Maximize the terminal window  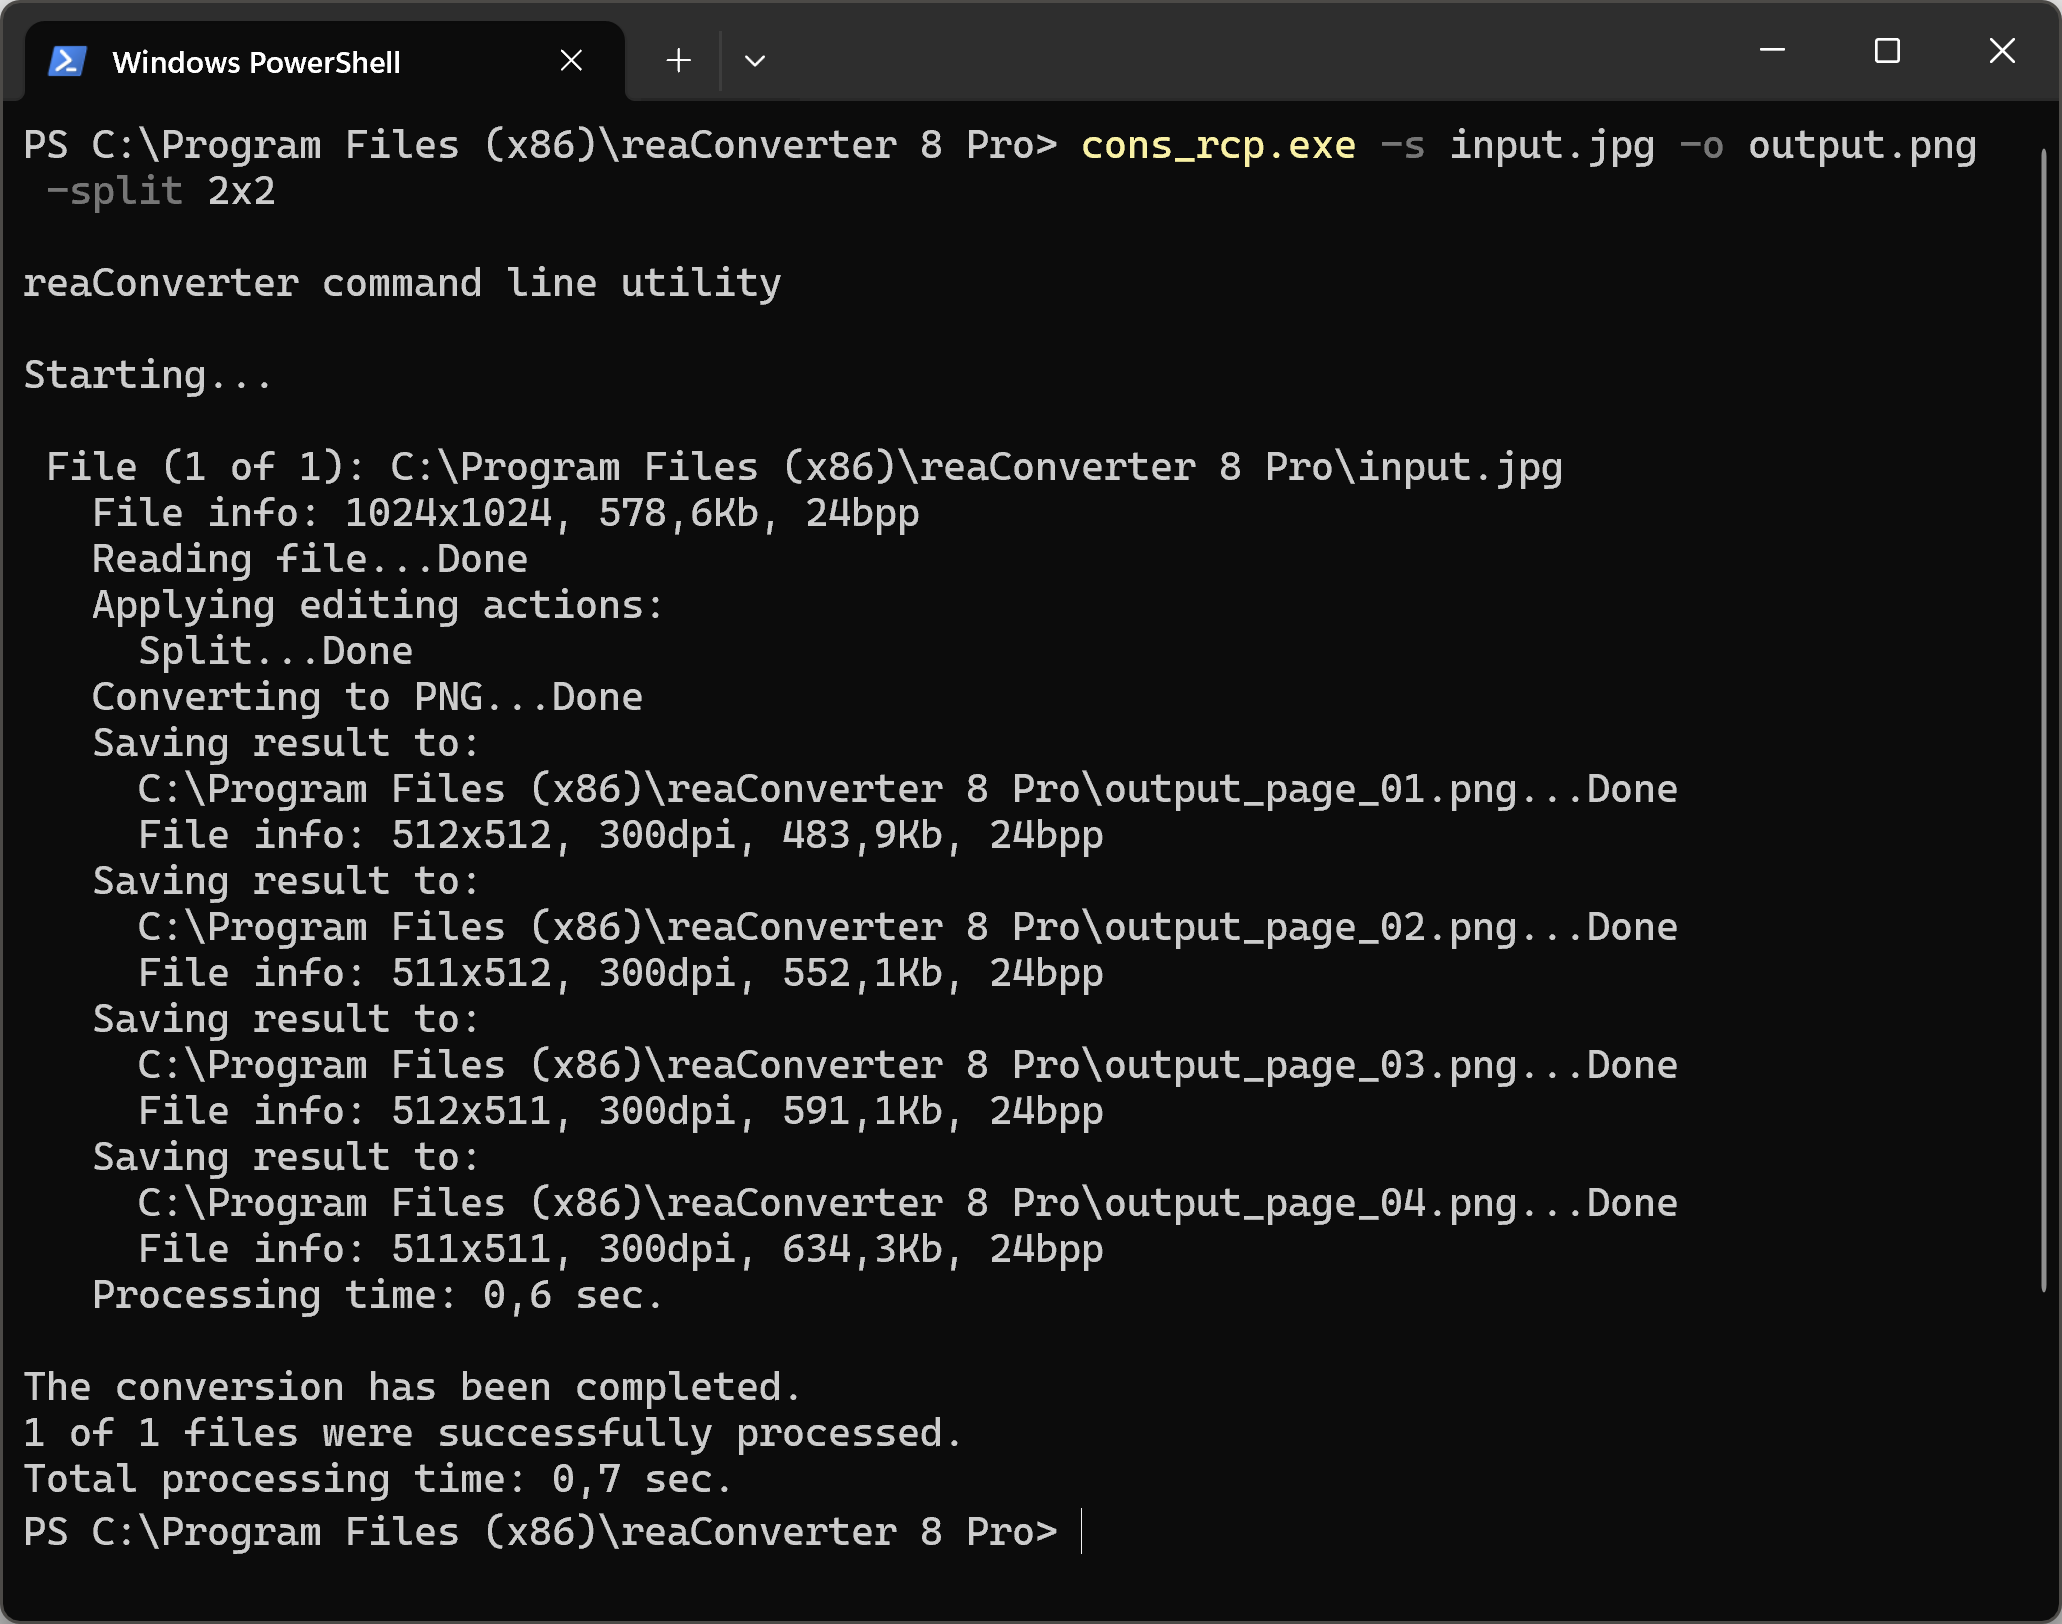[1887, 50]
